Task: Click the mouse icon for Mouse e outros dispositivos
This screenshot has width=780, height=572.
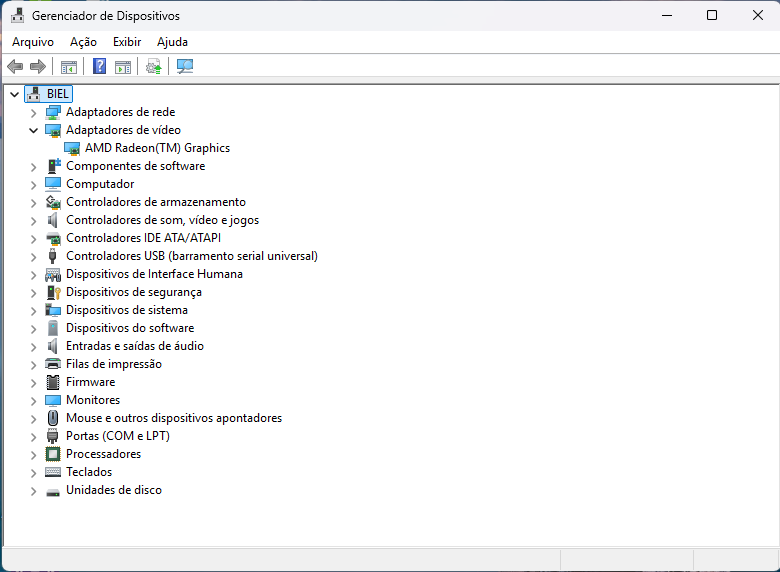Action: coord(53,418)
